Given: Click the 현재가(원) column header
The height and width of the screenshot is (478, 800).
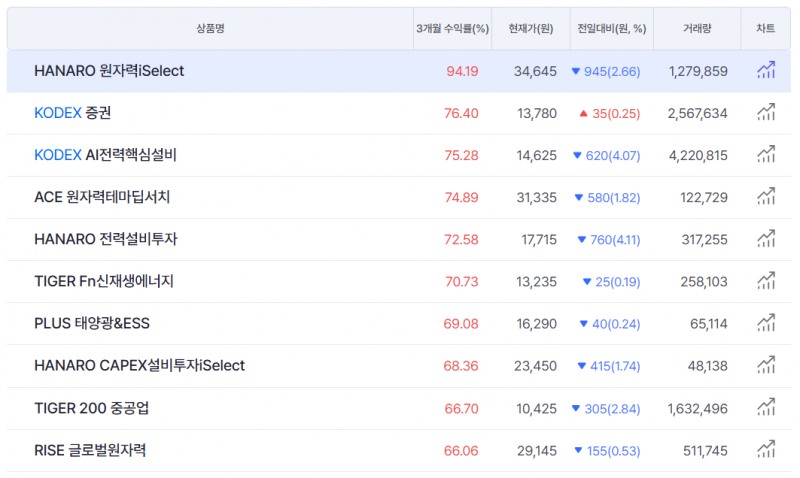Looking at the screenshot, I should tap(531, 29).
